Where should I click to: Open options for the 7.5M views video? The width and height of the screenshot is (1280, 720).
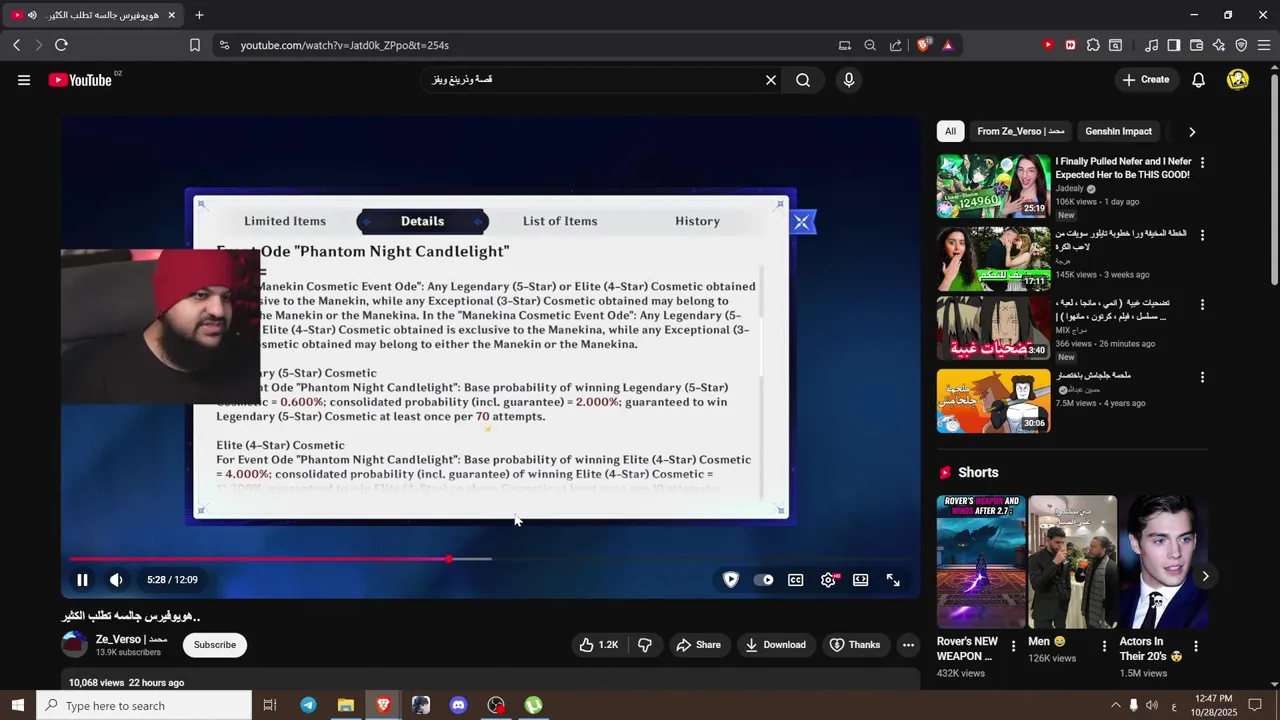(1202, 377)
